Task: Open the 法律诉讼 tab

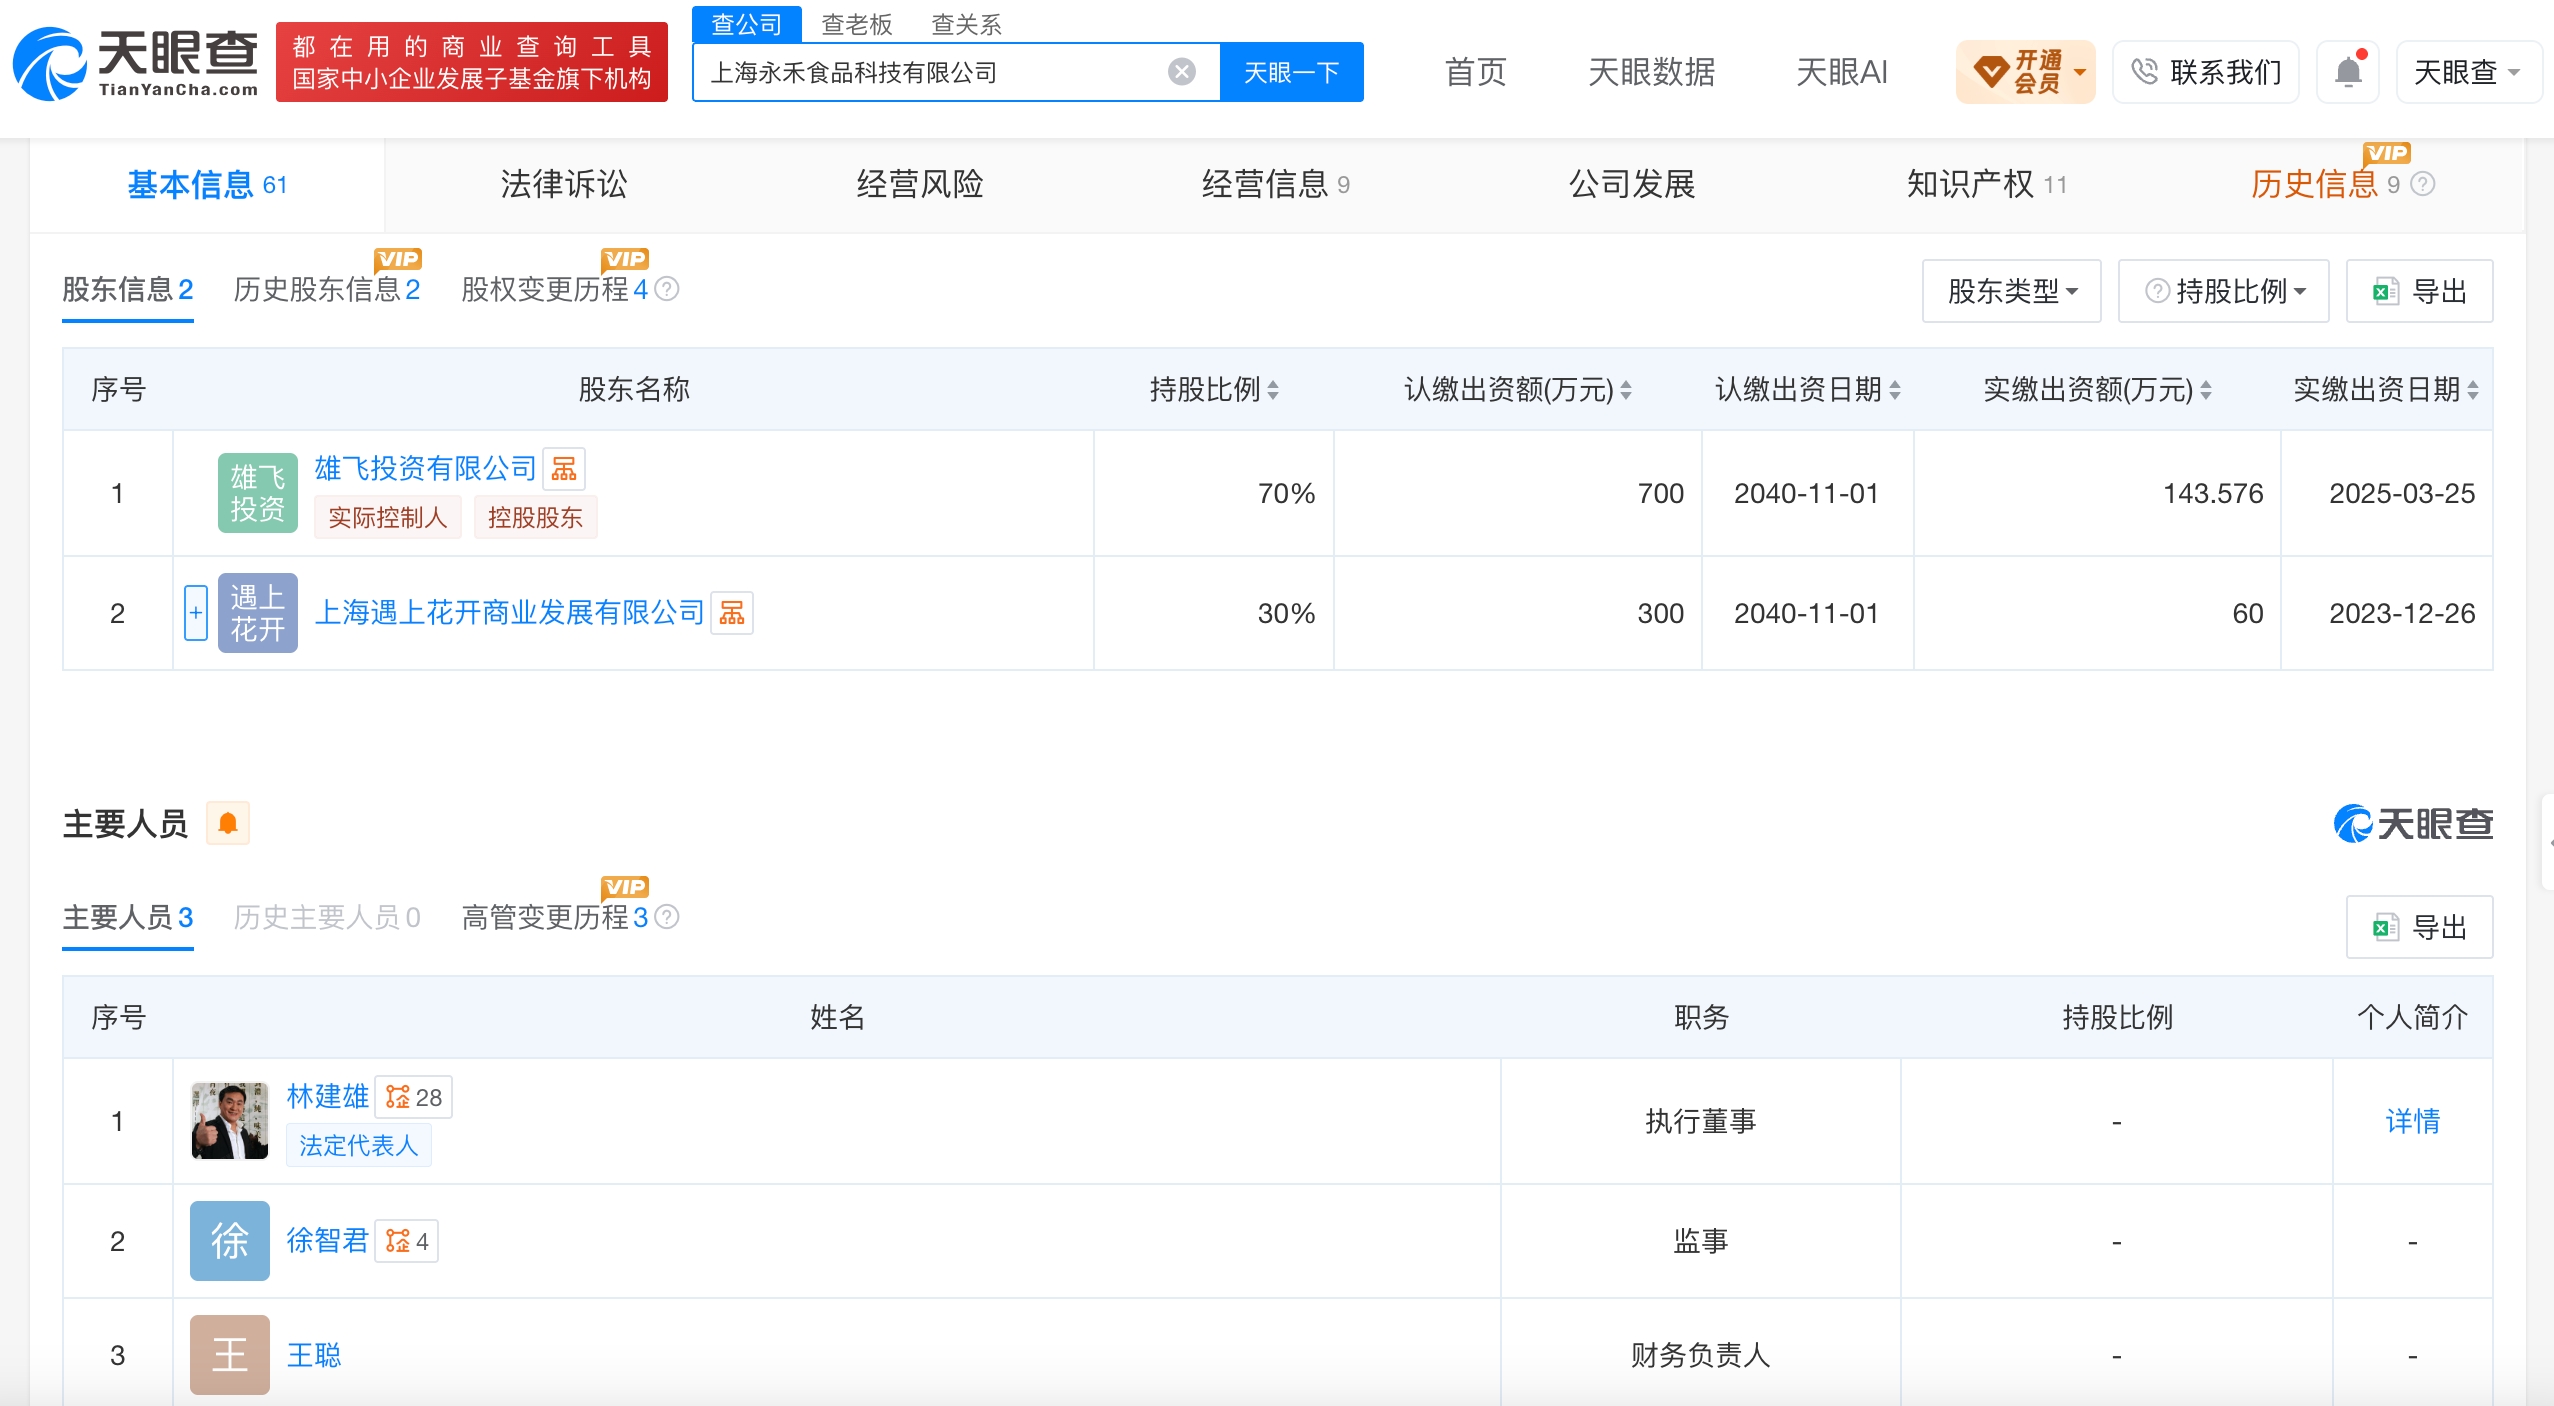Action: (564, 184)
